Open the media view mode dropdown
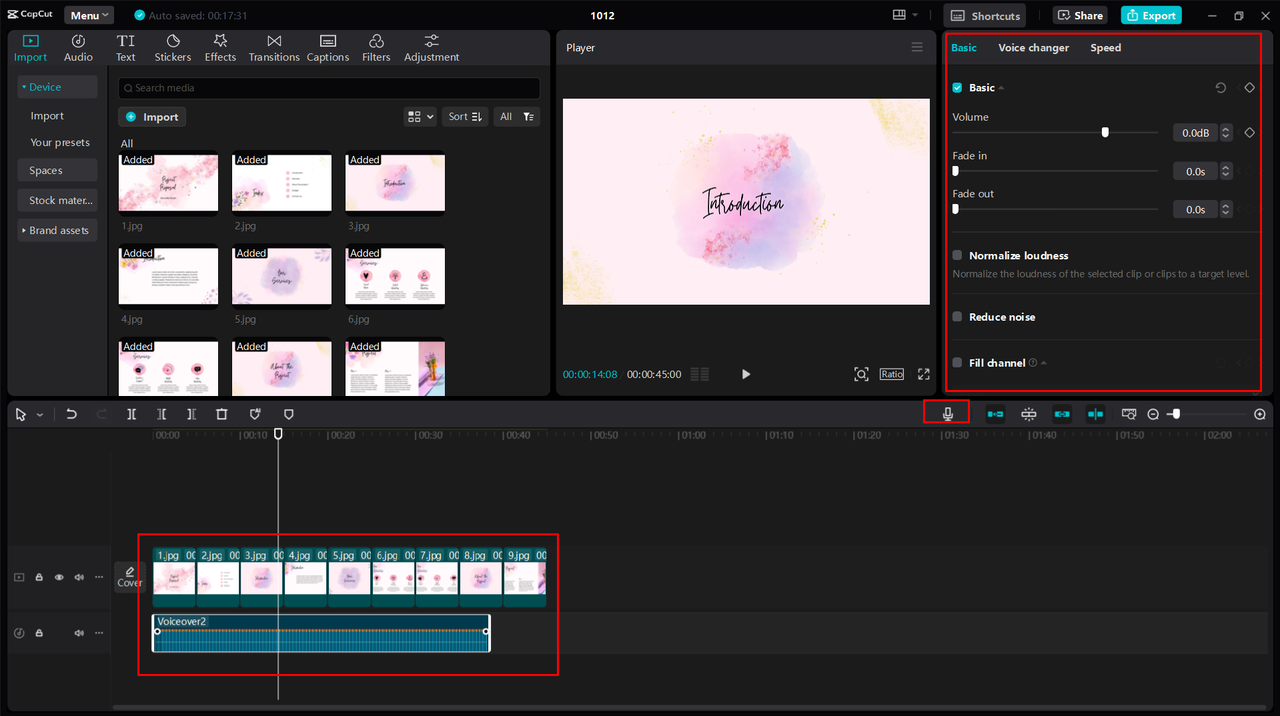 [x=420, y=117]
